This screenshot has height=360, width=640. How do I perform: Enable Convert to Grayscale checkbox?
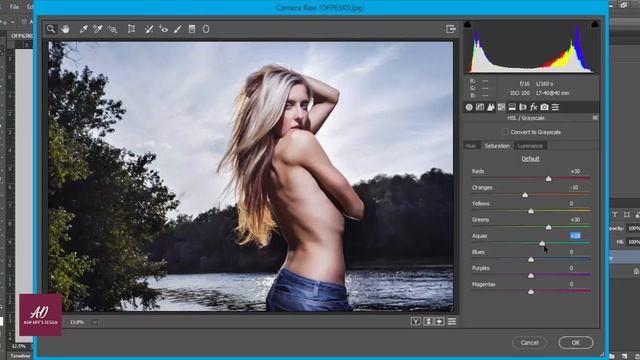[505, 132]
